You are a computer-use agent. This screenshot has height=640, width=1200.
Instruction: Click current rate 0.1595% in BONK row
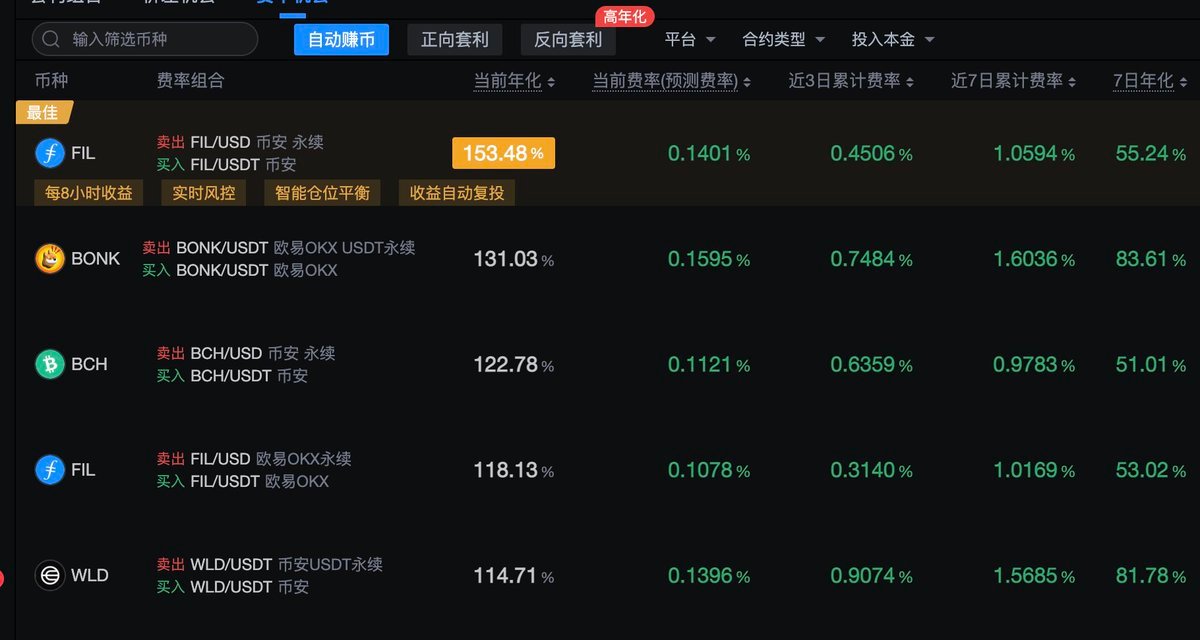(x=709, y=259)
